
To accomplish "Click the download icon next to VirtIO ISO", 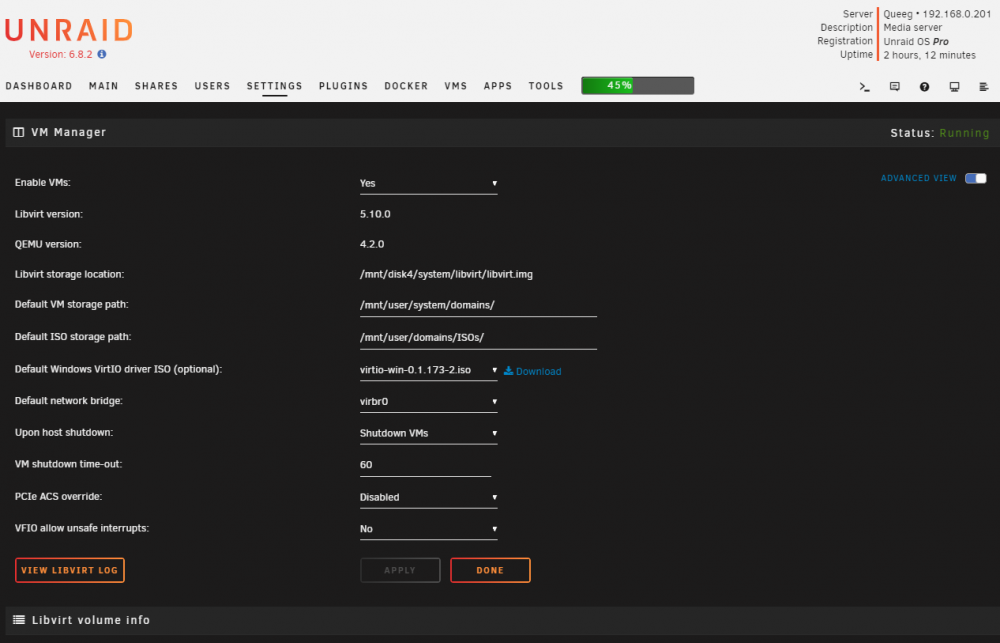I will pyautogui.click(x=508, y=371).
